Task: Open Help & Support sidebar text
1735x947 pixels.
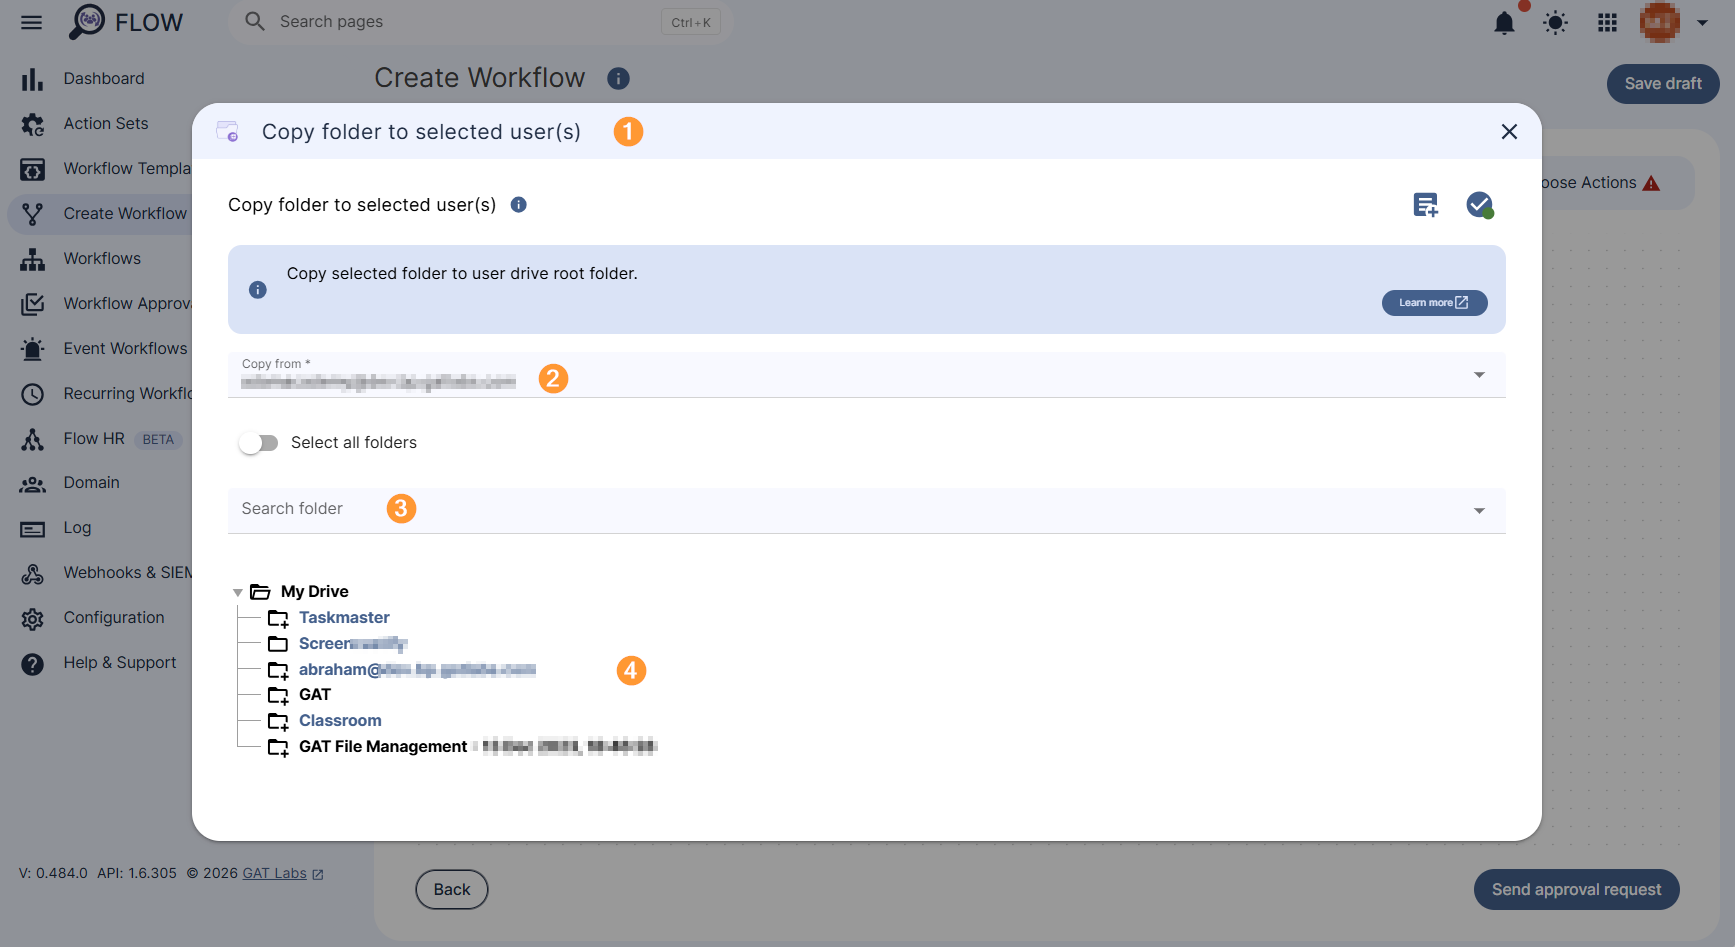Action: point(120,663)
